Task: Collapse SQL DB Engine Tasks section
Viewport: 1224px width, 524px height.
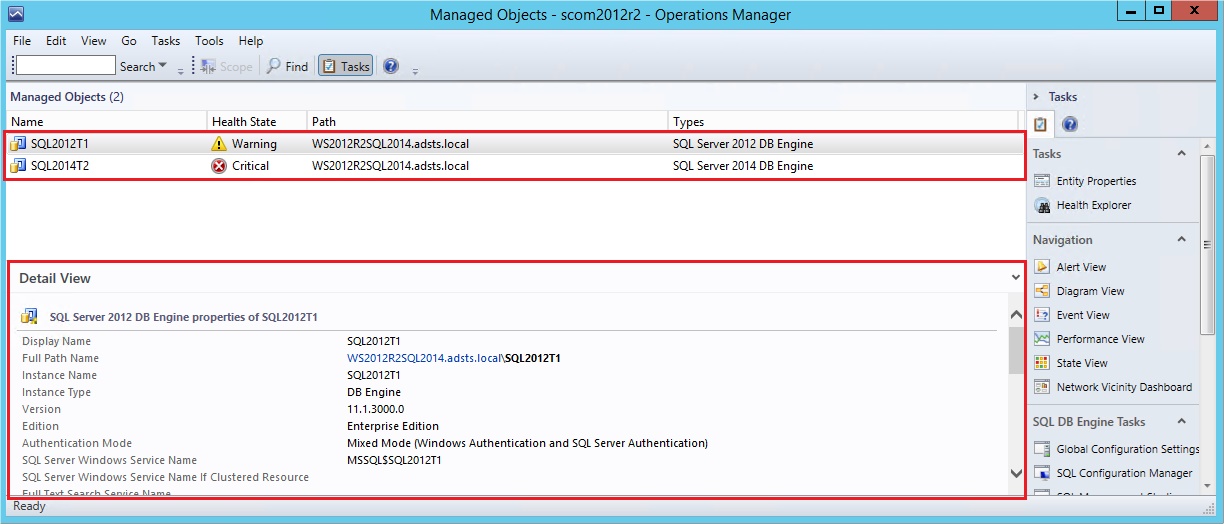Action: [1181, 422]
